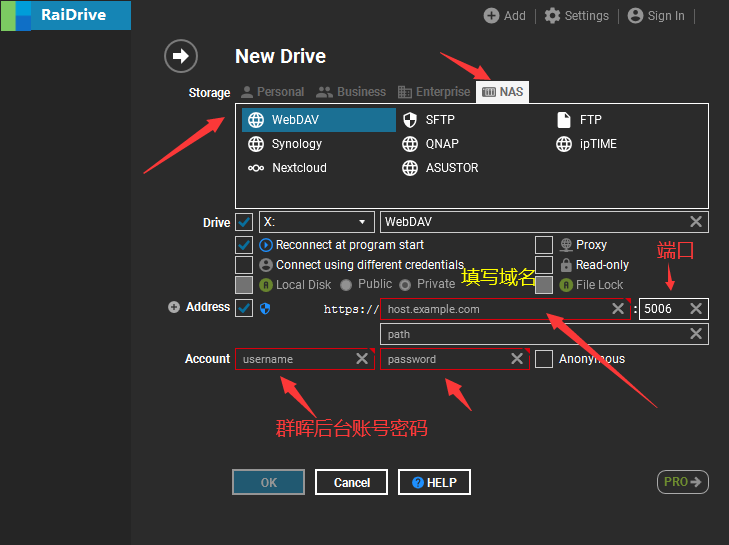Select the Public radio option
Screen dimensions: 729x545
point(346,285)
